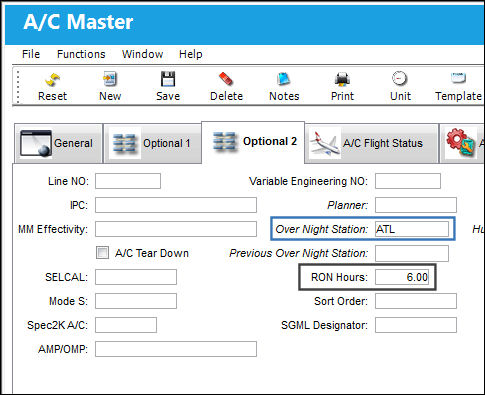Open the Unit clock icon
Image resolution: width=485 pixels, height=395 pixels.
(x=400, y=87)
